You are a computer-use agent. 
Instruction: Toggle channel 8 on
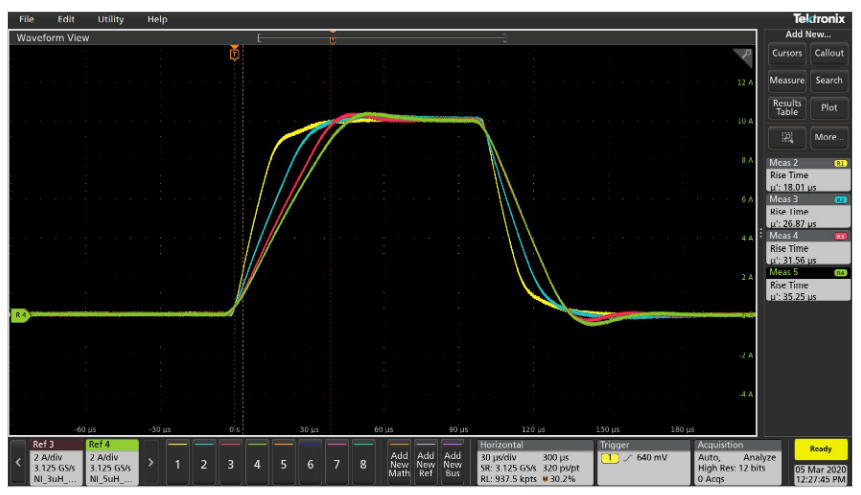pos(363,463)
